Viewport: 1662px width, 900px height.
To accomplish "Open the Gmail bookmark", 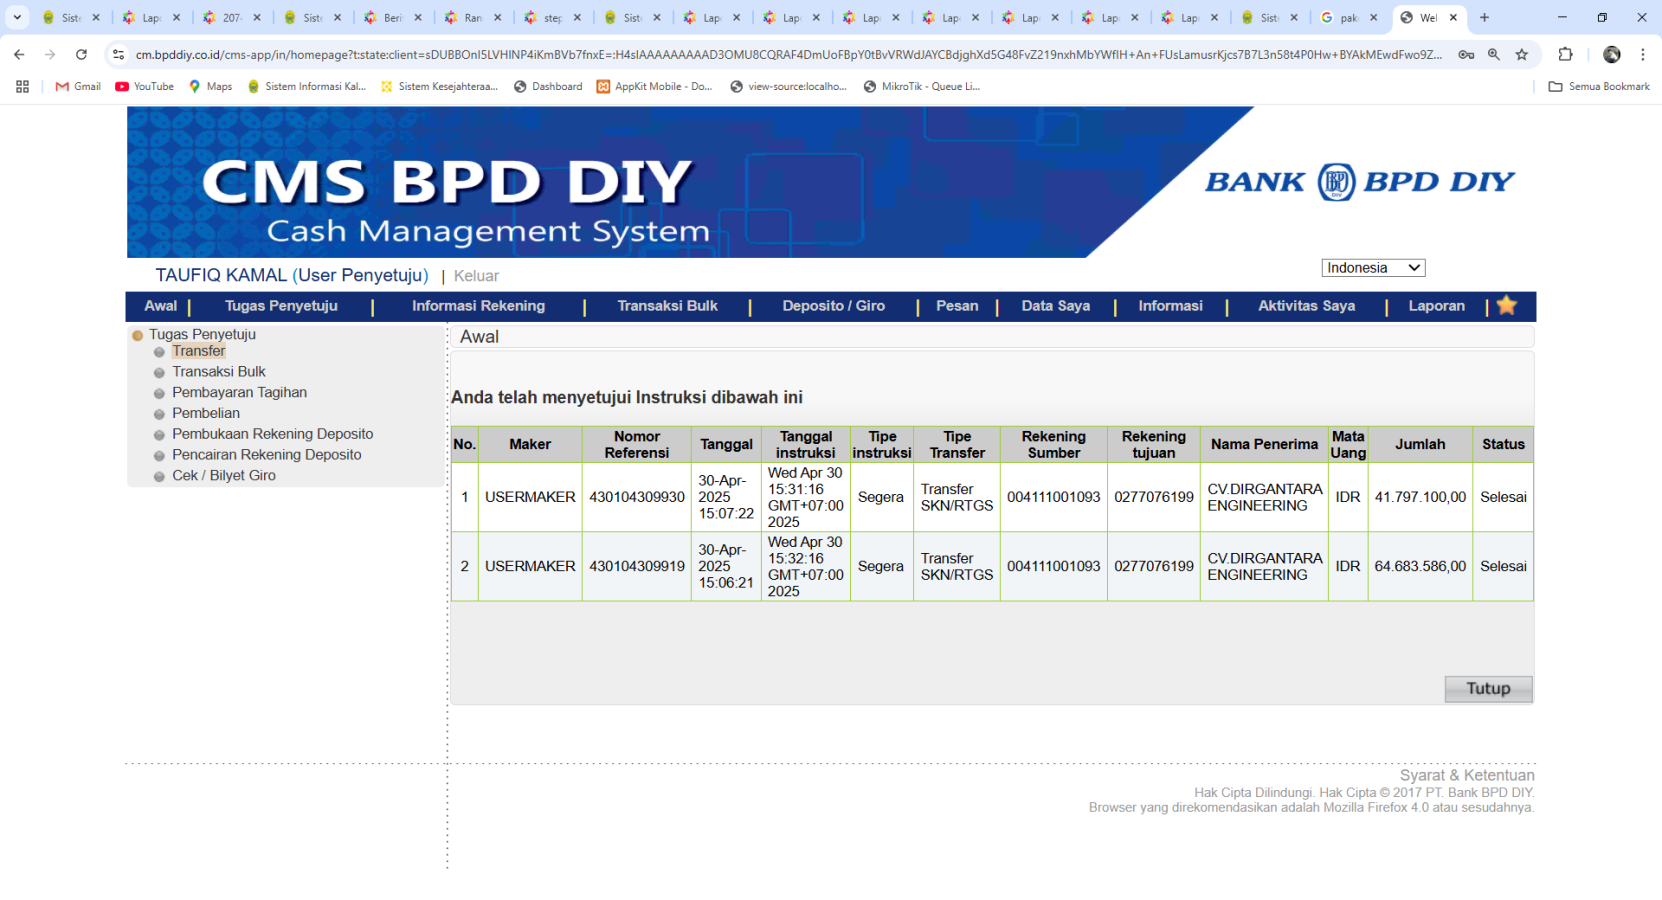I will click(78, 87).
